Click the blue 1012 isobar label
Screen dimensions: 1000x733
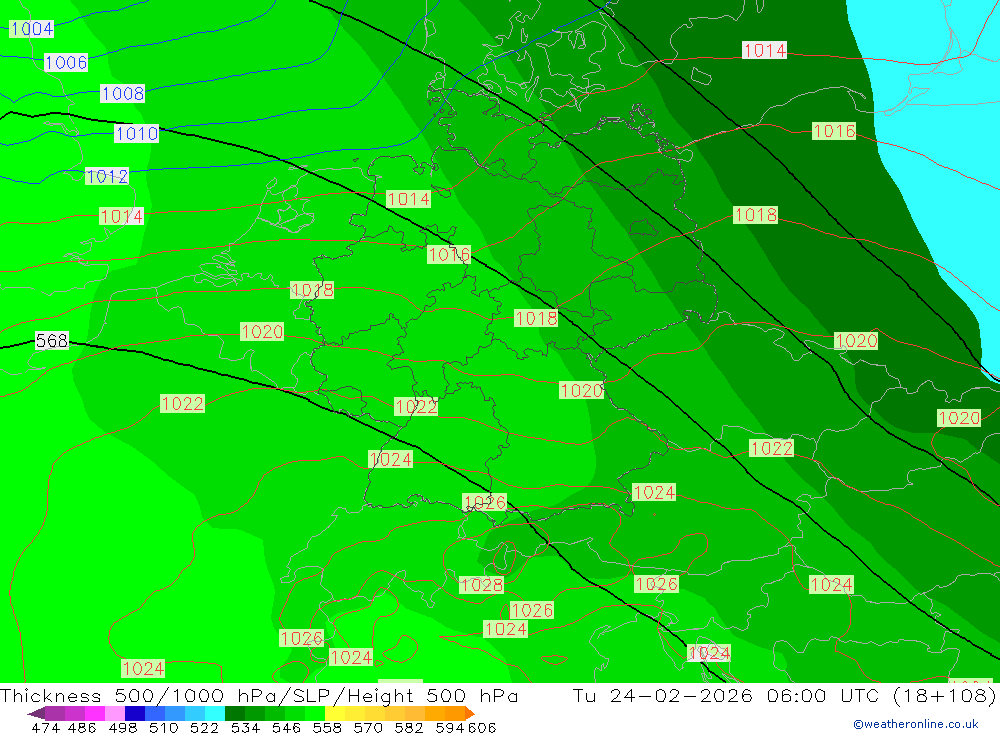(107, 176)
